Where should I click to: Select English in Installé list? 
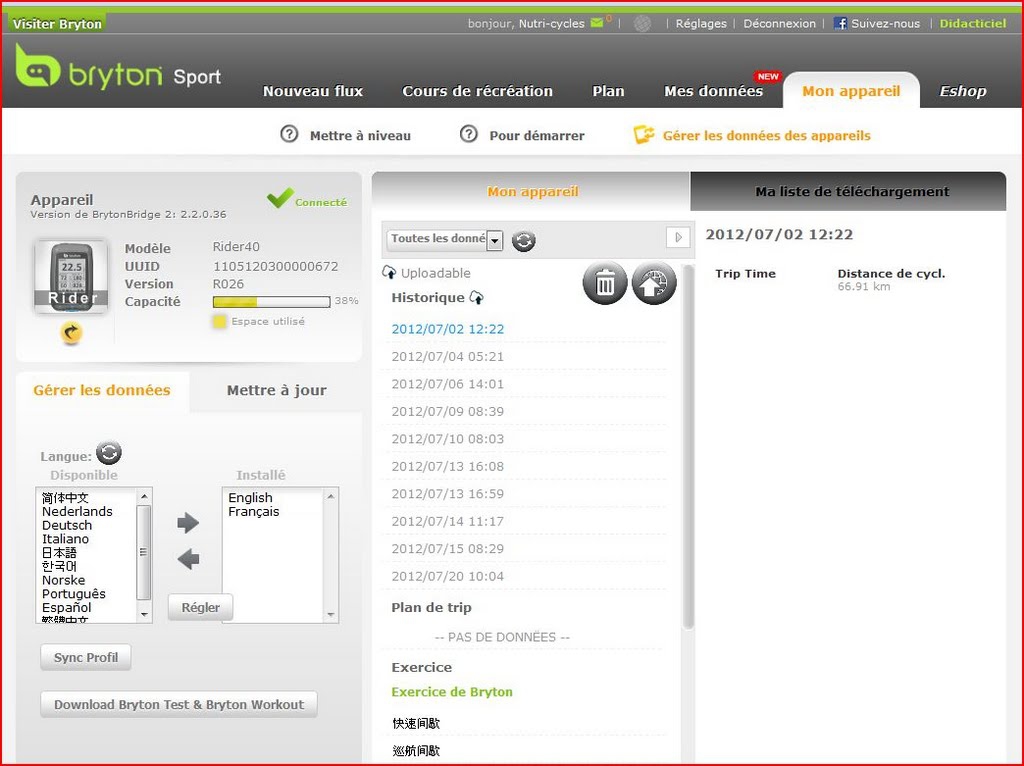pyautogui.click(x=250, y=498)
